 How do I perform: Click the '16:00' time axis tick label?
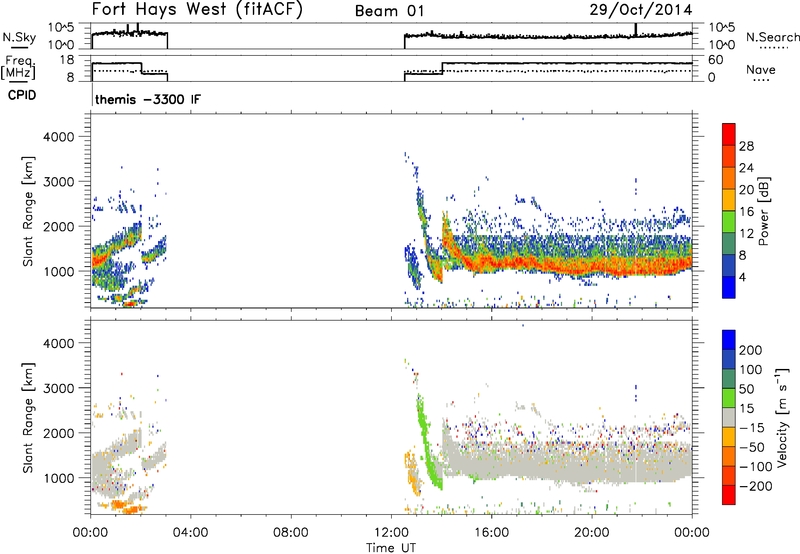point(491,533)
